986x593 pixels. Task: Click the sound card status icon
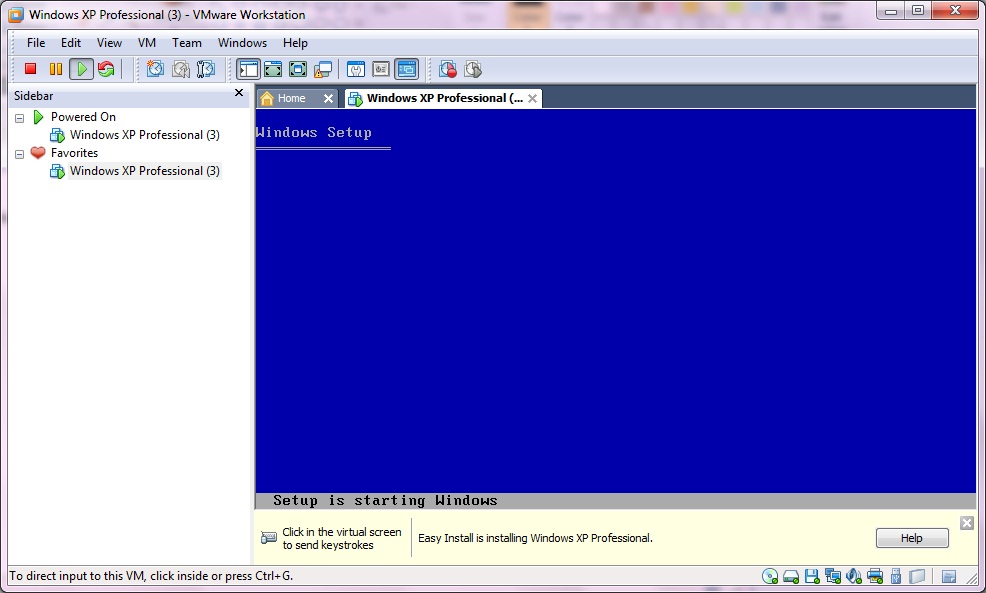[854, 576]
